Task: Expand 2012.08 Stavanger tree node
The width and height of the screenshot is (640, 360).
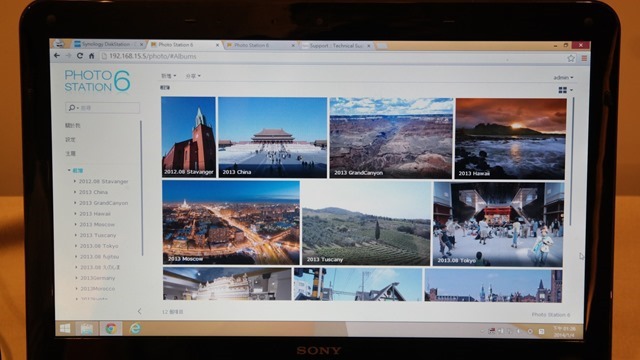Action: (x=75, y=181)
